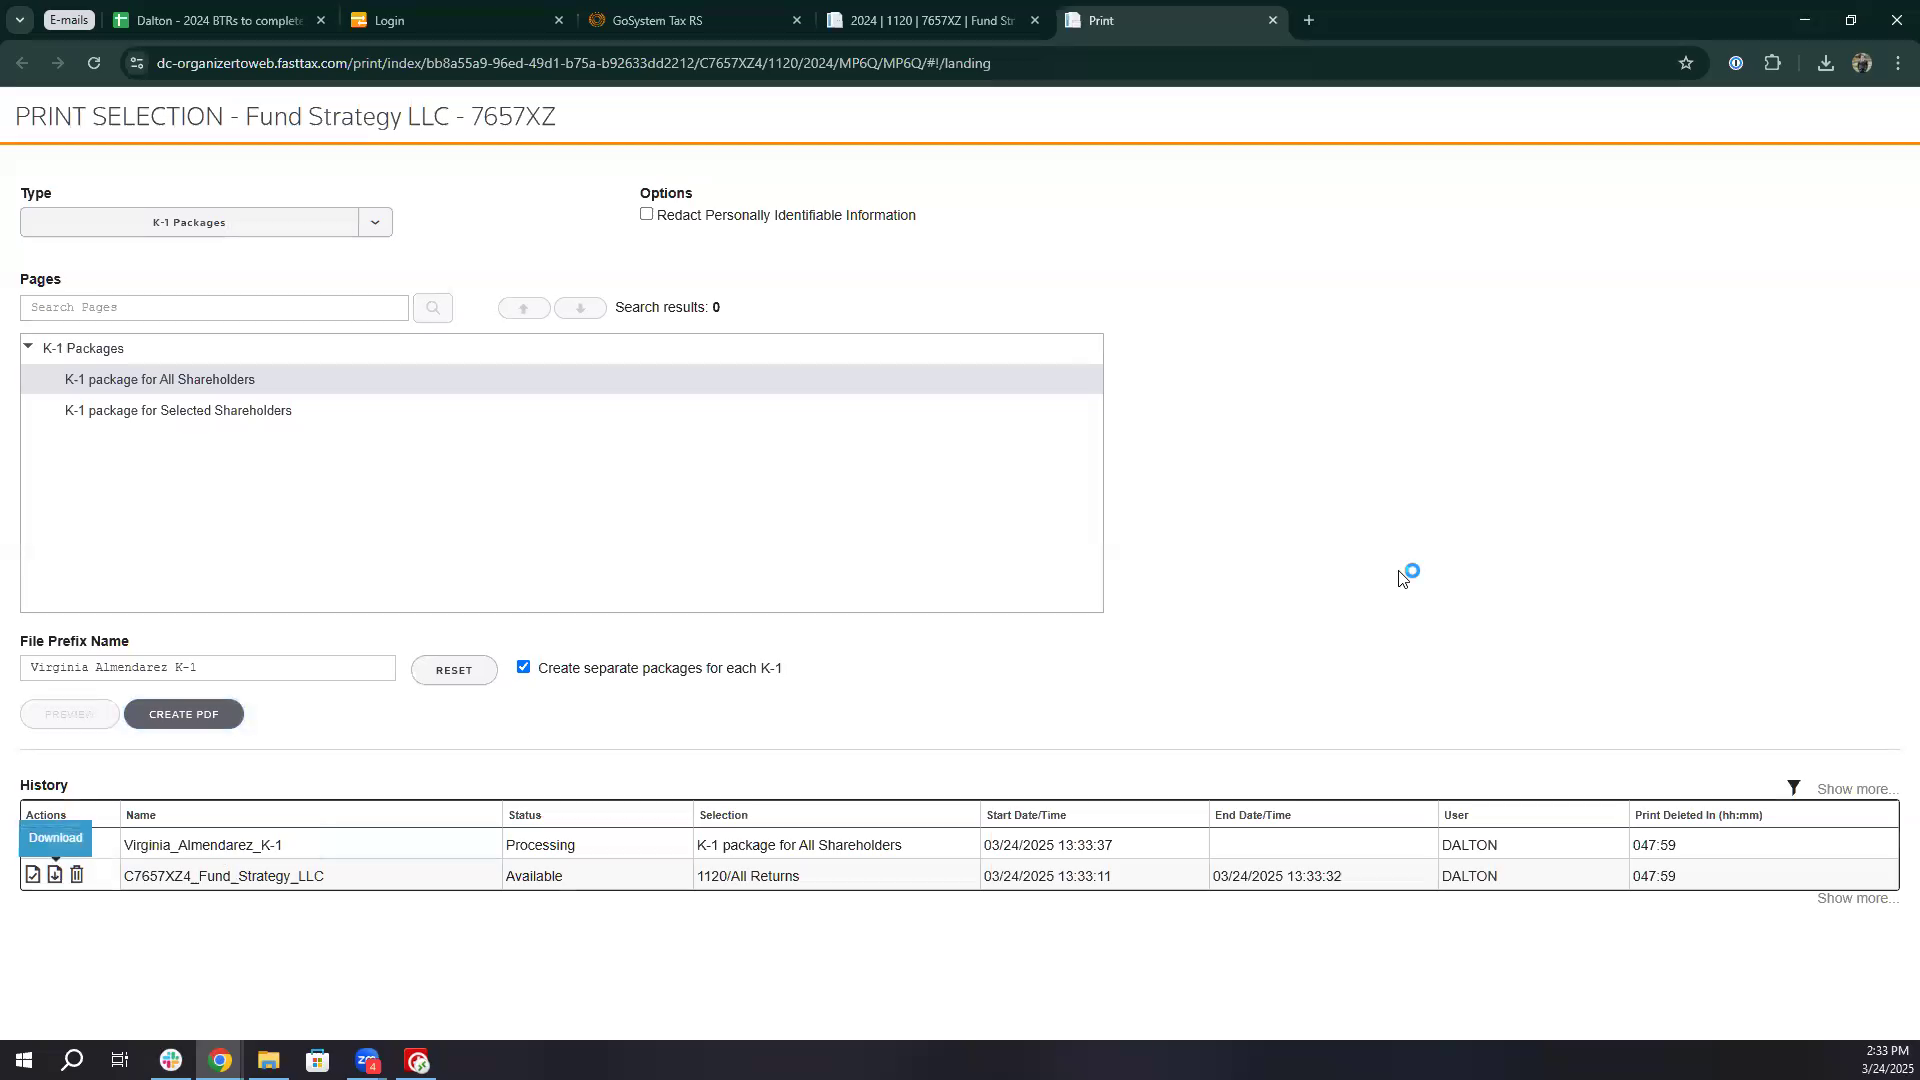Screen dimensions: 1920x1080
Task: Select K-1 package for Selected Shareholders
Action: (178, 411)
